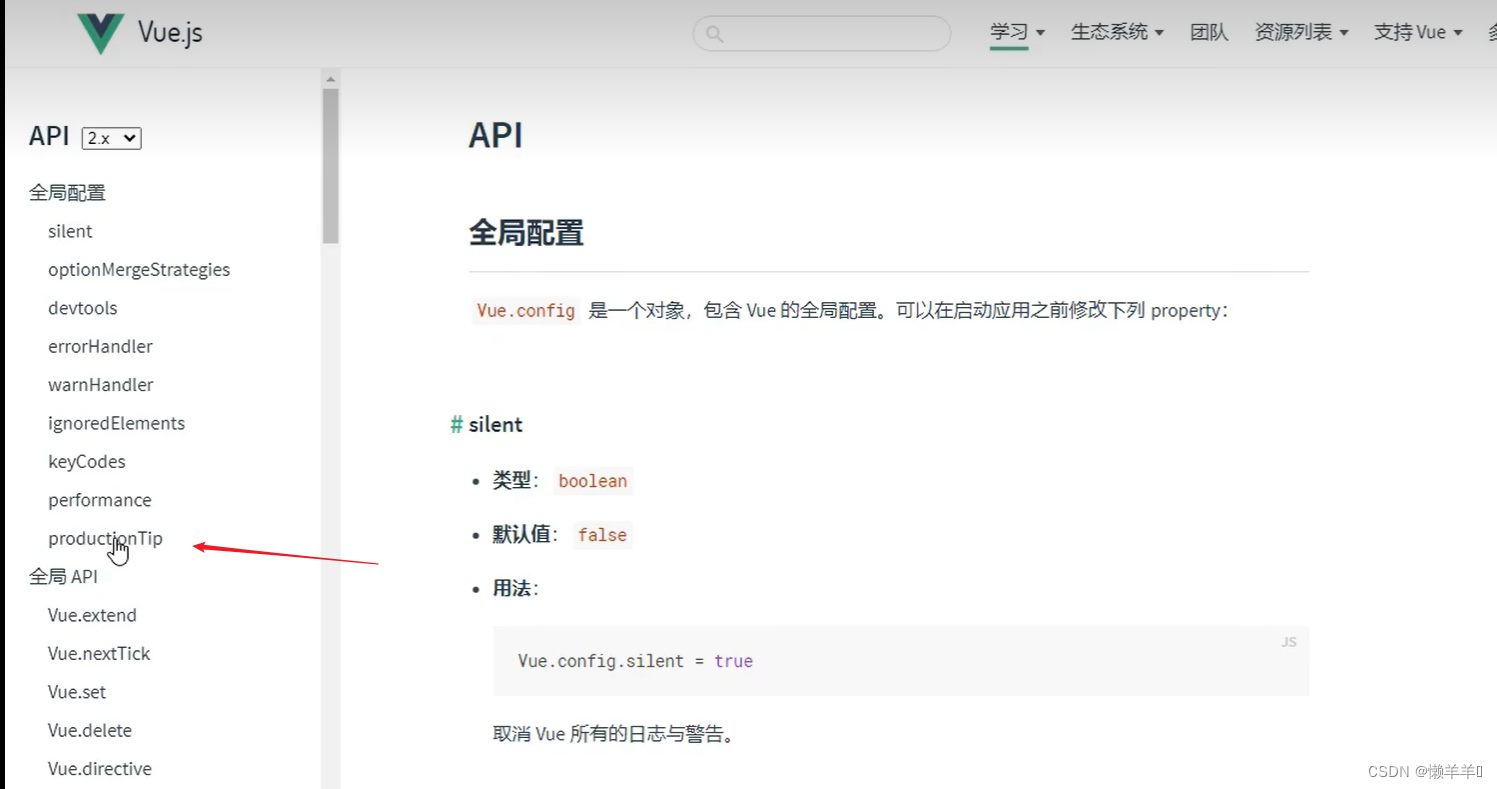Click the Vue.js logo icon

click(x=101, y=34)
